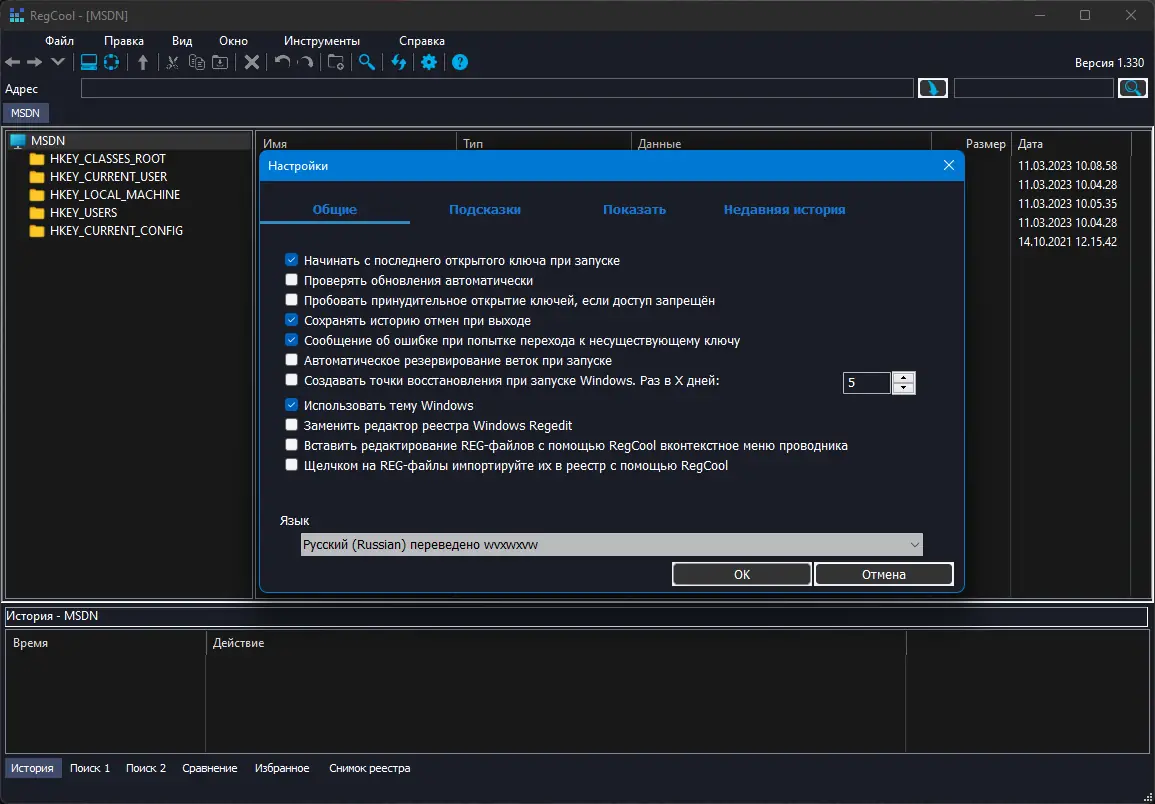Viewport: 1155px width, 804px height.
Task: Click the 'Отмена' button
Action: [x=883, y=574]
